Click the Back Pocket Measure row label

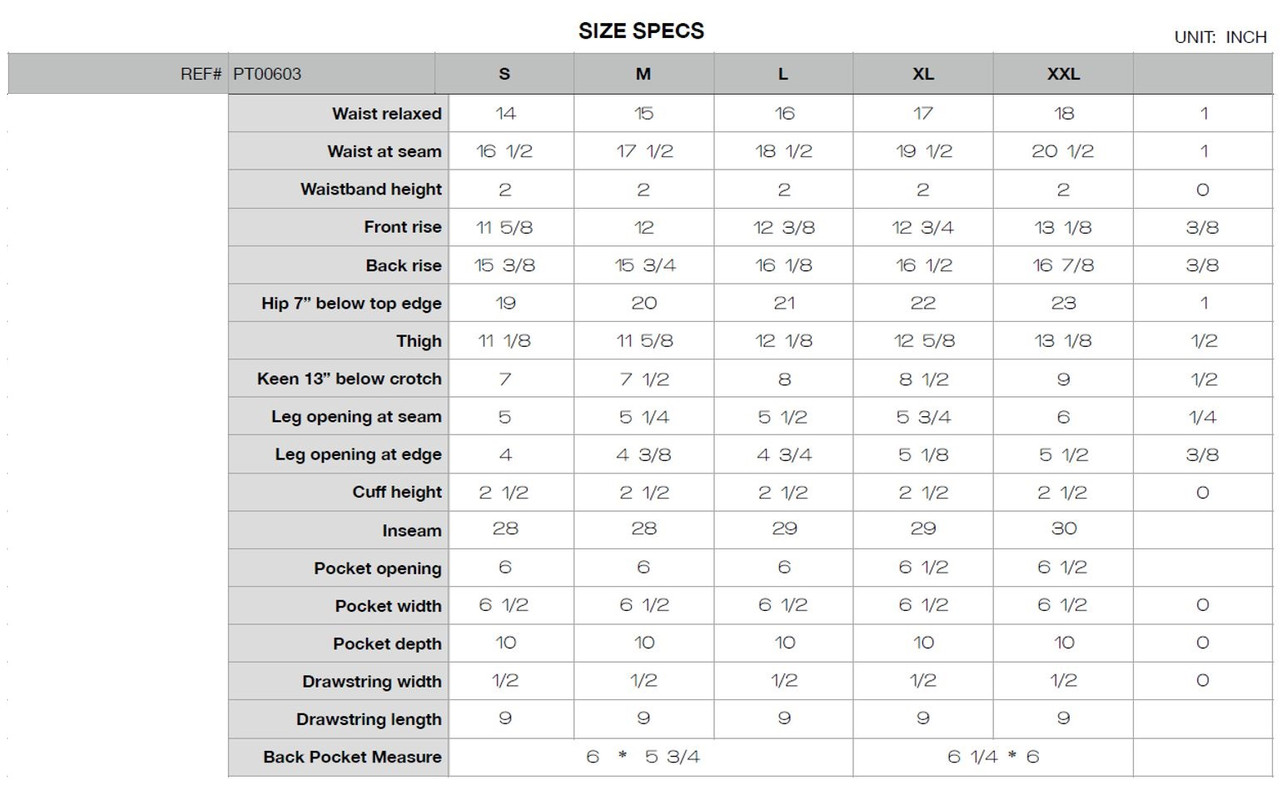352,758
